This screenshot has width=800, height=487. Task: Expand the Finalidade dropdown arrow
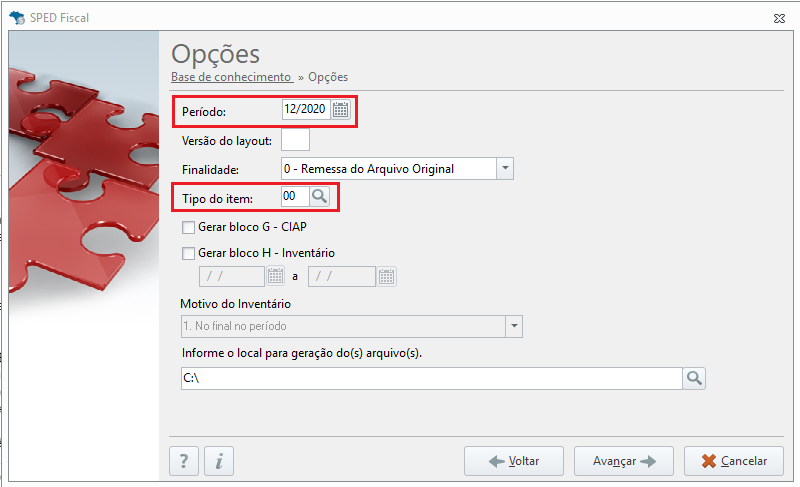point(505,168)
